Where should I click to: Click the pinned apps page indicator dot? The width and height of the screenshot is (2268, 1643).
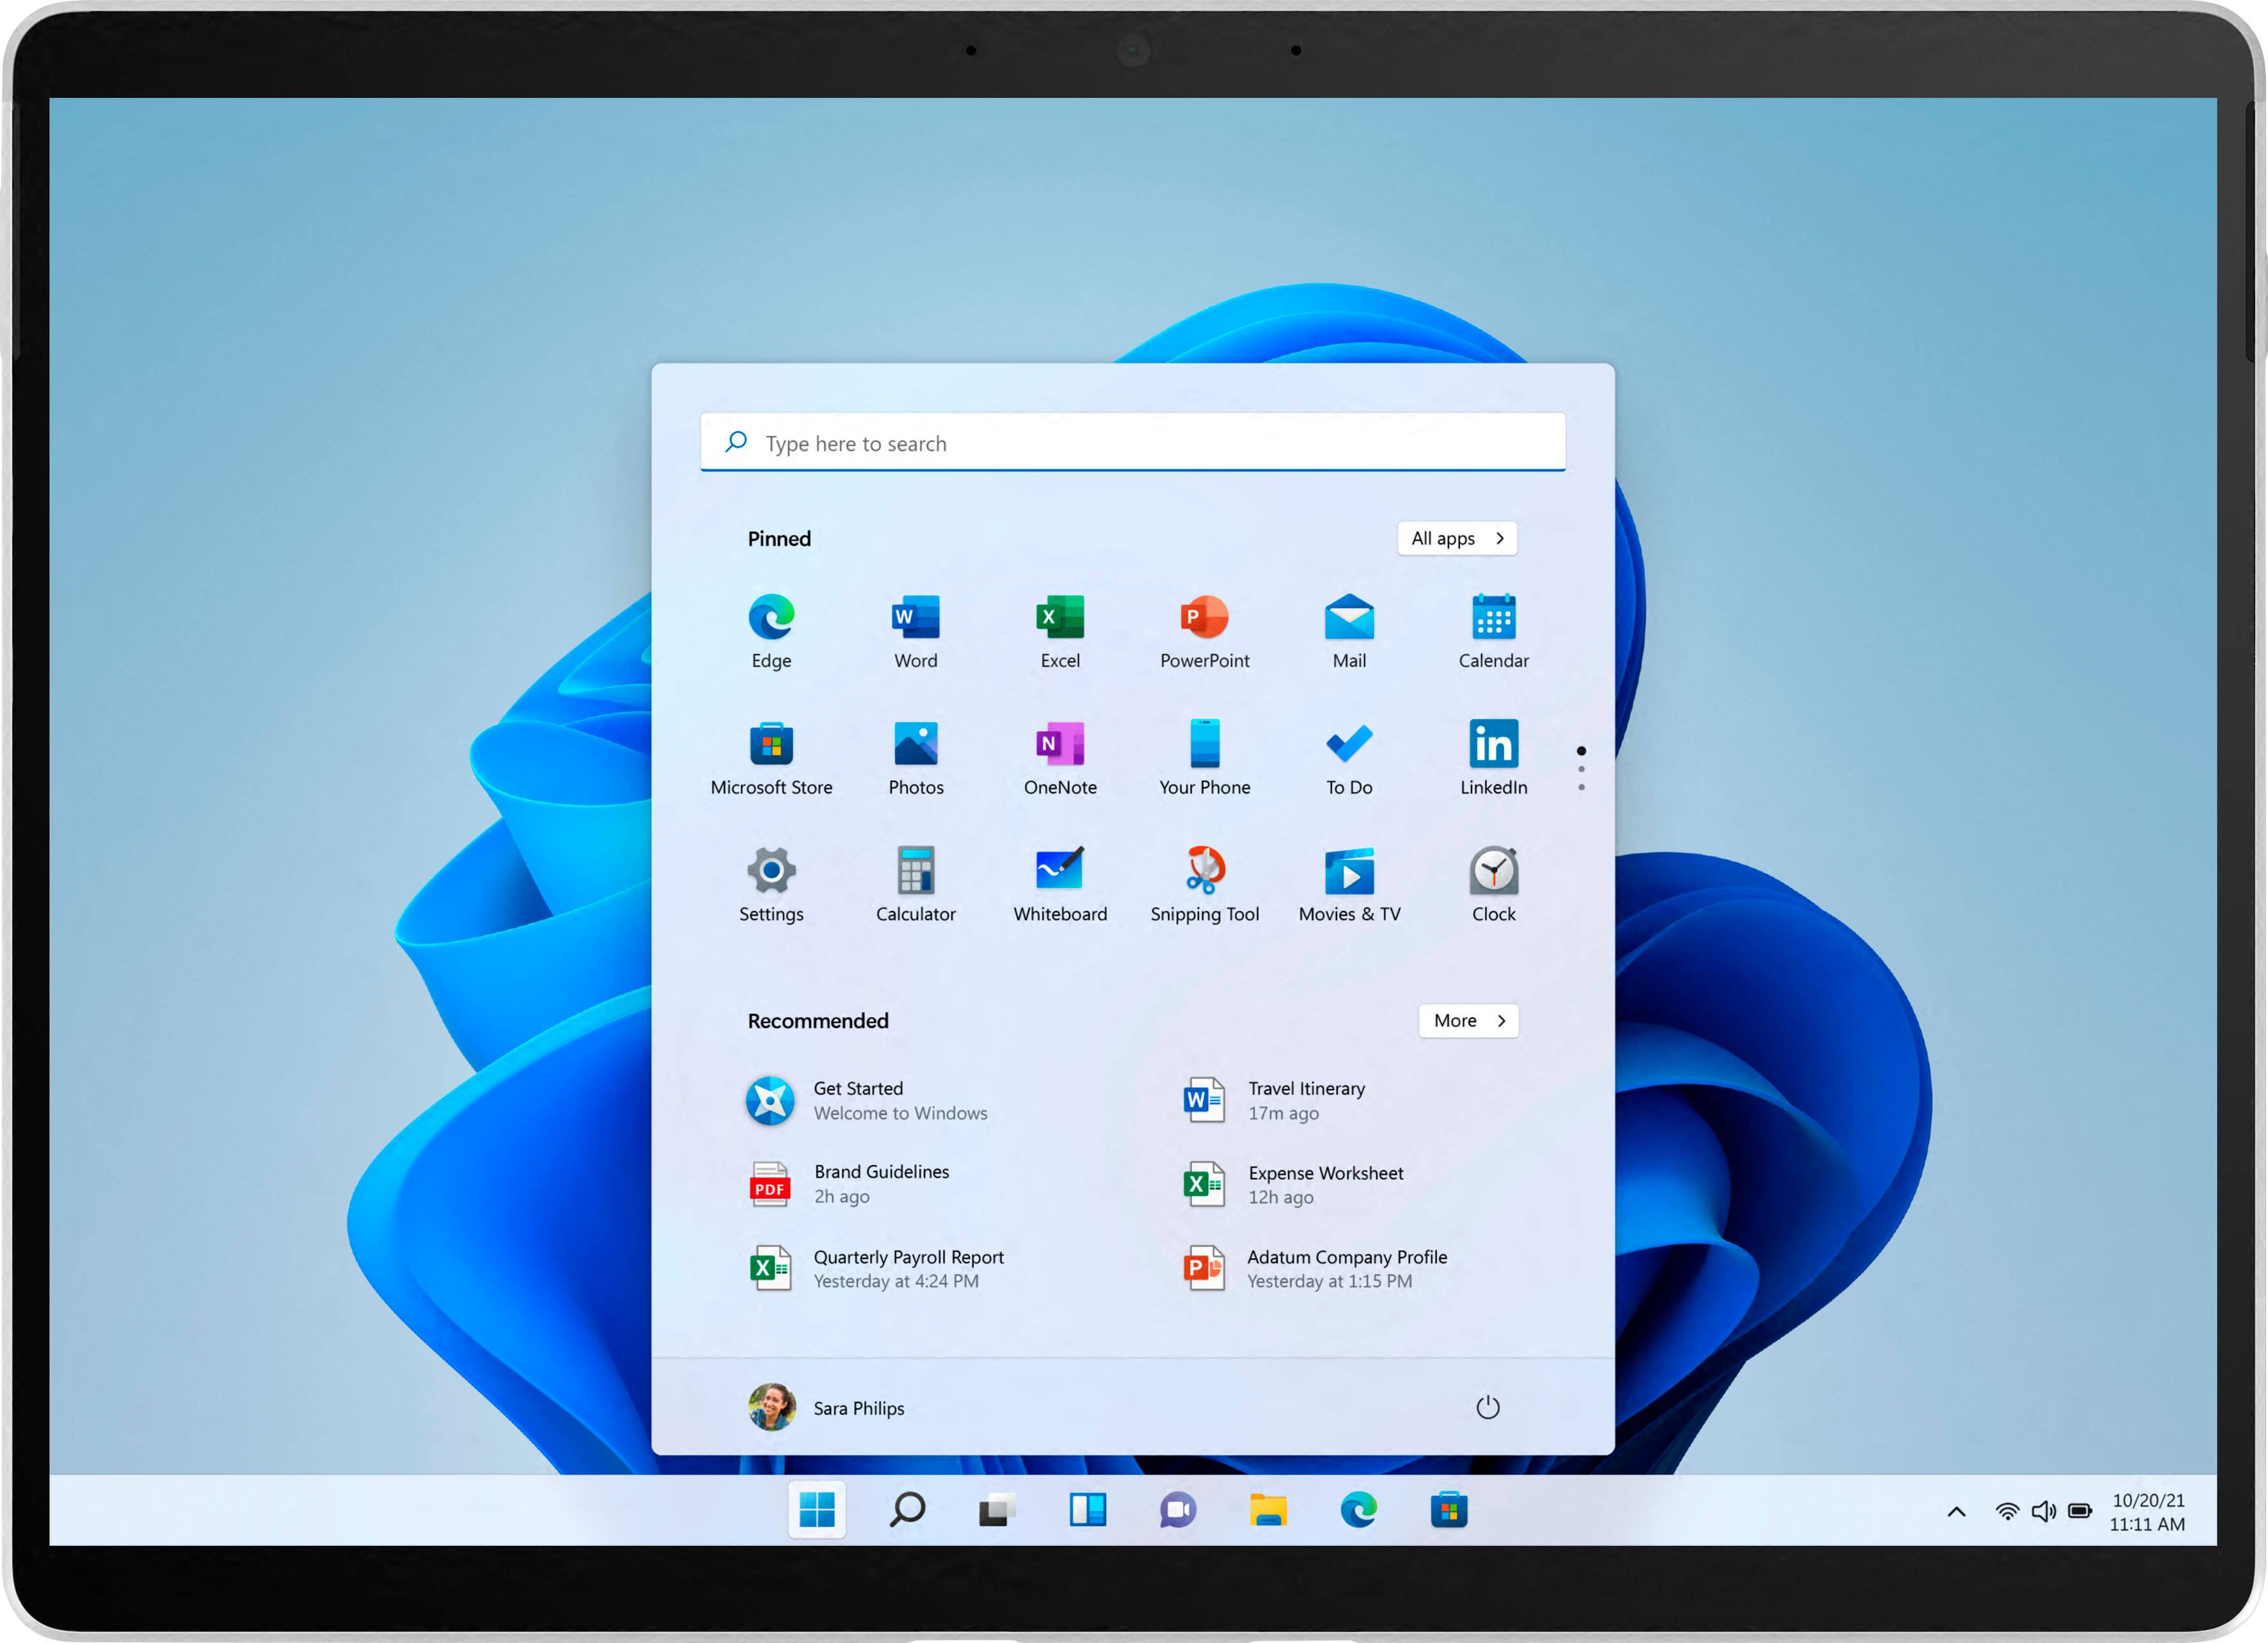pyautogui.click(x=1581, y=752)
